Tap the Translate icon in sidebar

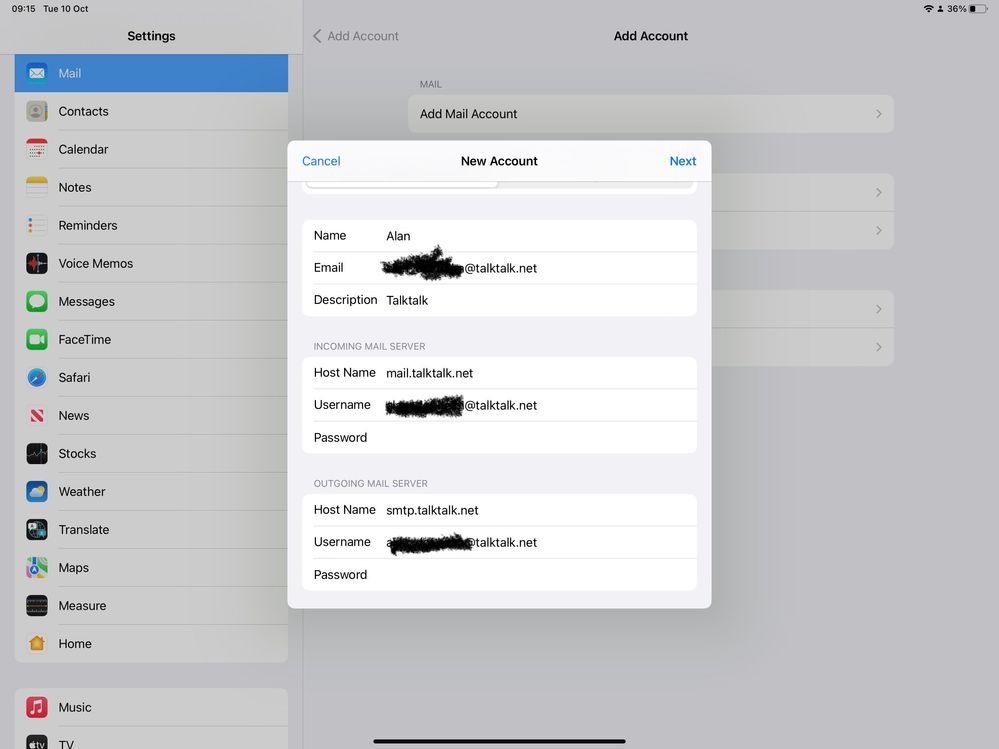tap(37, 530)
